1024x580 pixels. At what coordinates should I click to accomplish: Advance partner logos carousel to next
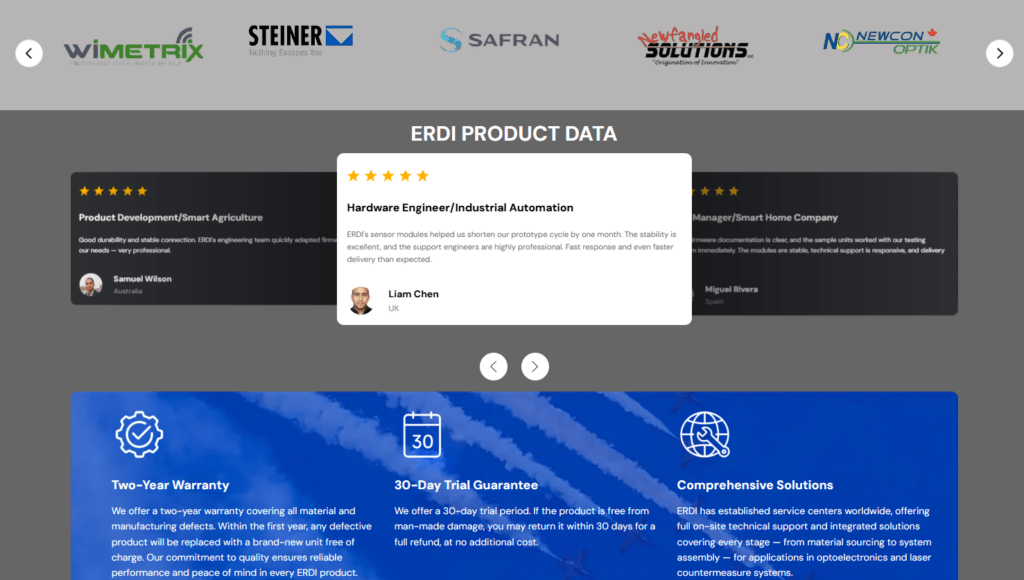(999, 53)
